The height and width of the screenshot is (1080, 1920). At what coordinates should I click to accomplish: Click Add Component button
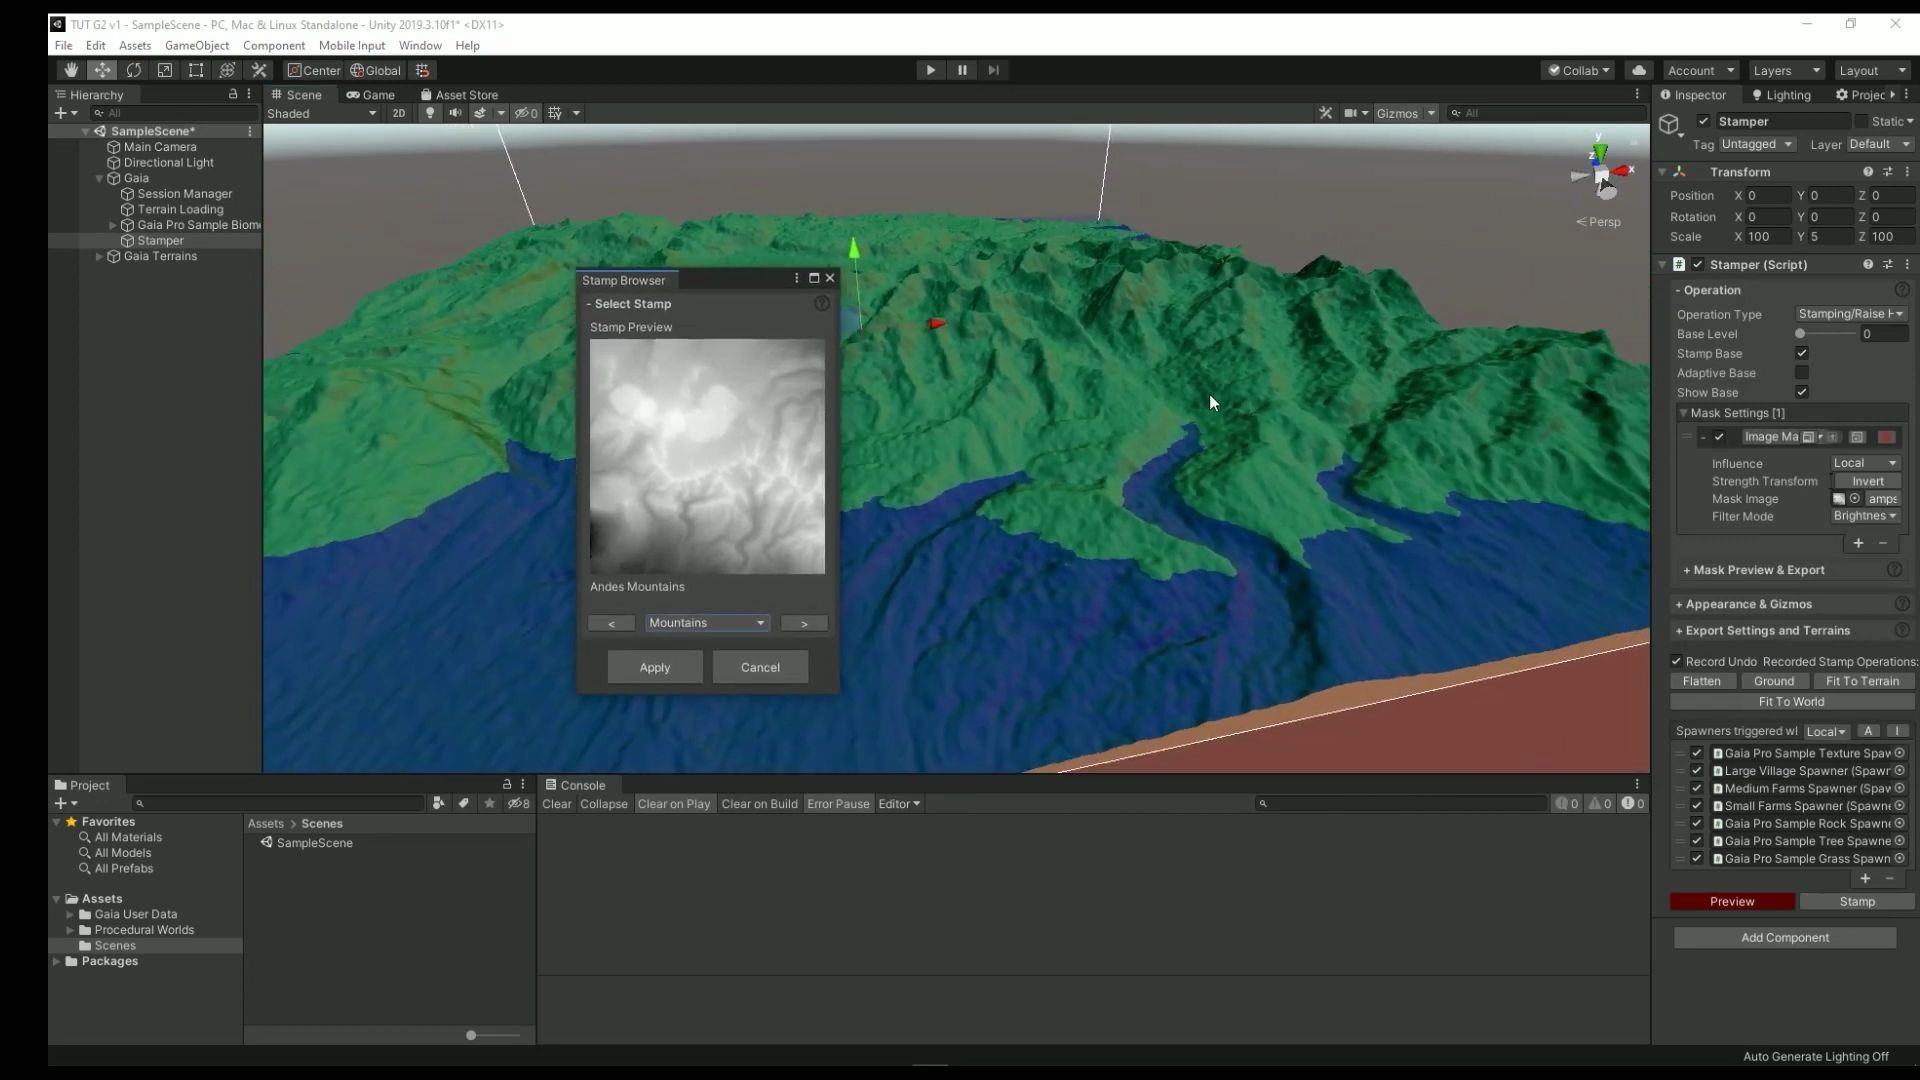coord(1785,937)
